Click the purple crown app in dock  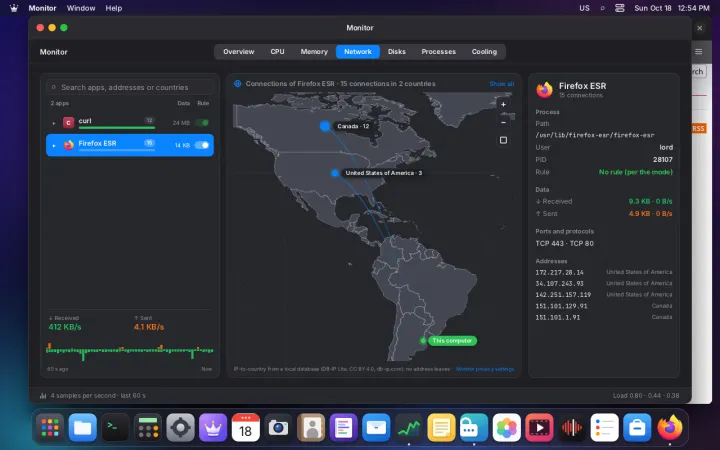(x=213, y=428)
